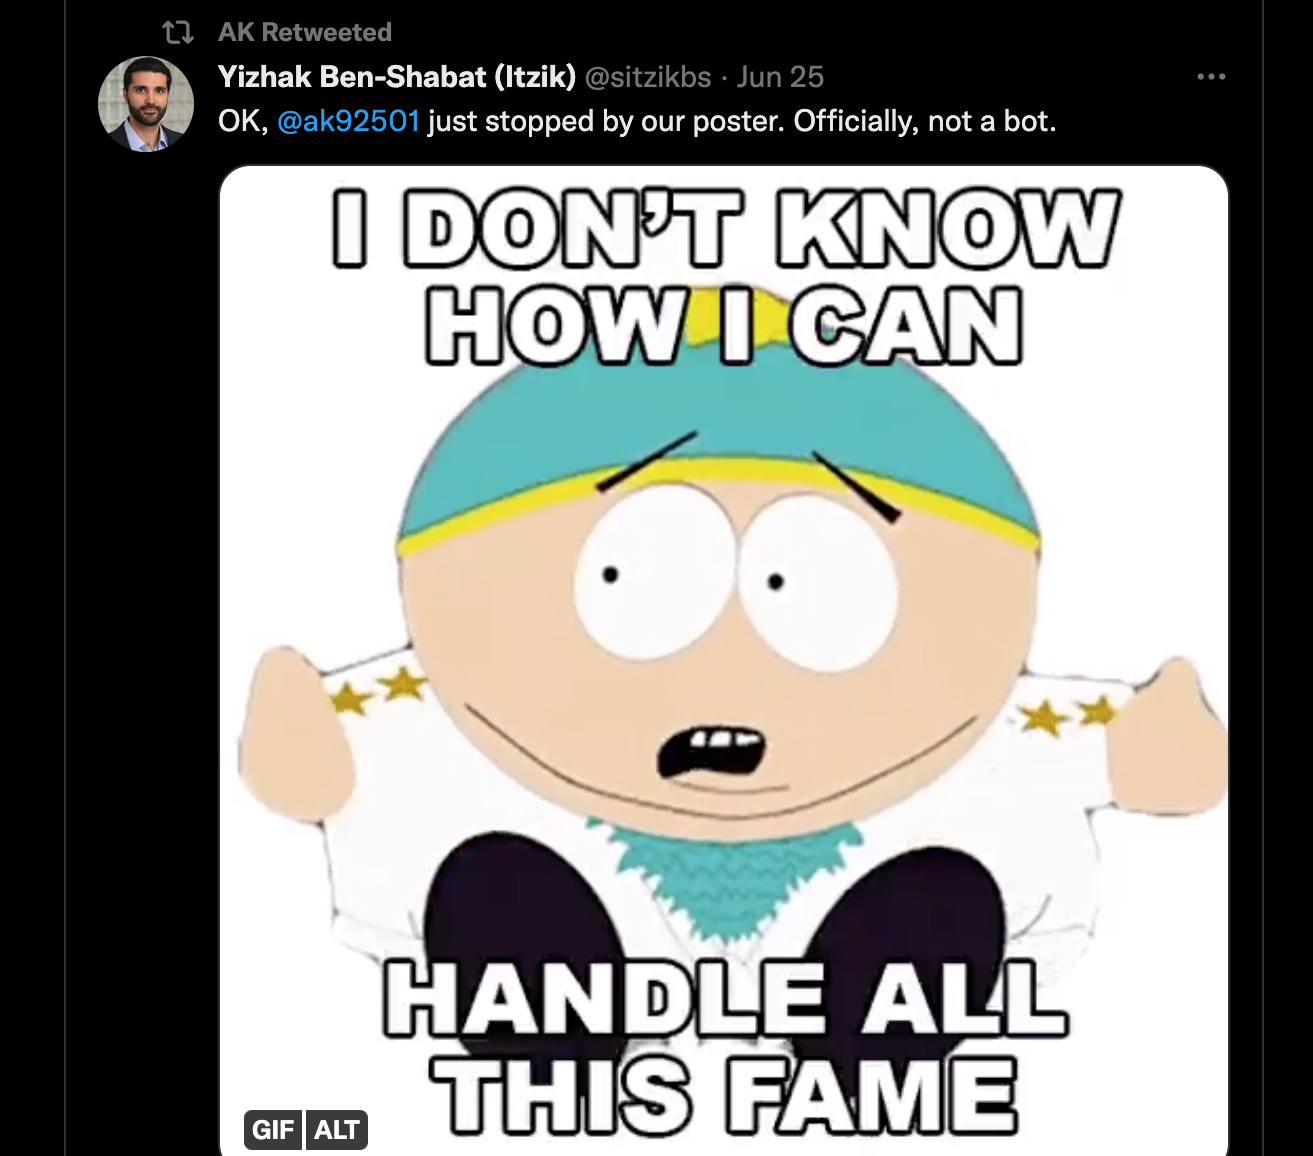Click Cartman's teal hat in the GIF
This screenshot has width=1313, height=1156.
click(716, 440)
